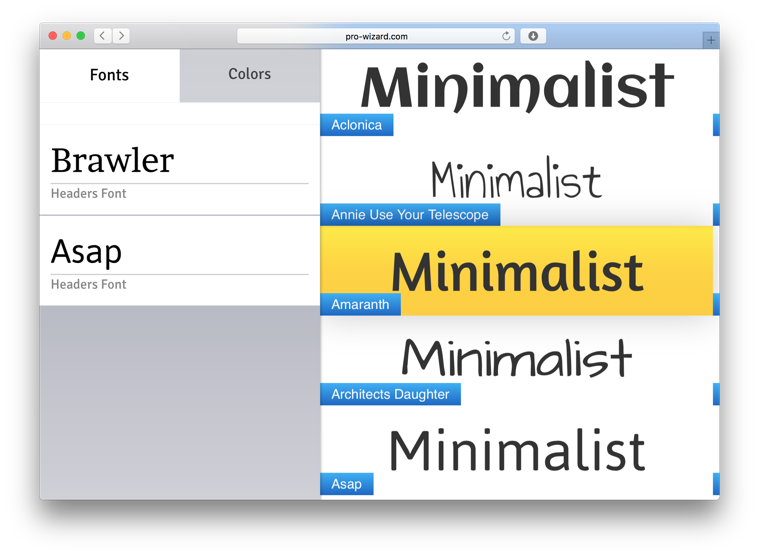The width and height of the screenshot is (759, 556).
Task: Switch to the Colors tab
Action: click(x=250, y=75)
